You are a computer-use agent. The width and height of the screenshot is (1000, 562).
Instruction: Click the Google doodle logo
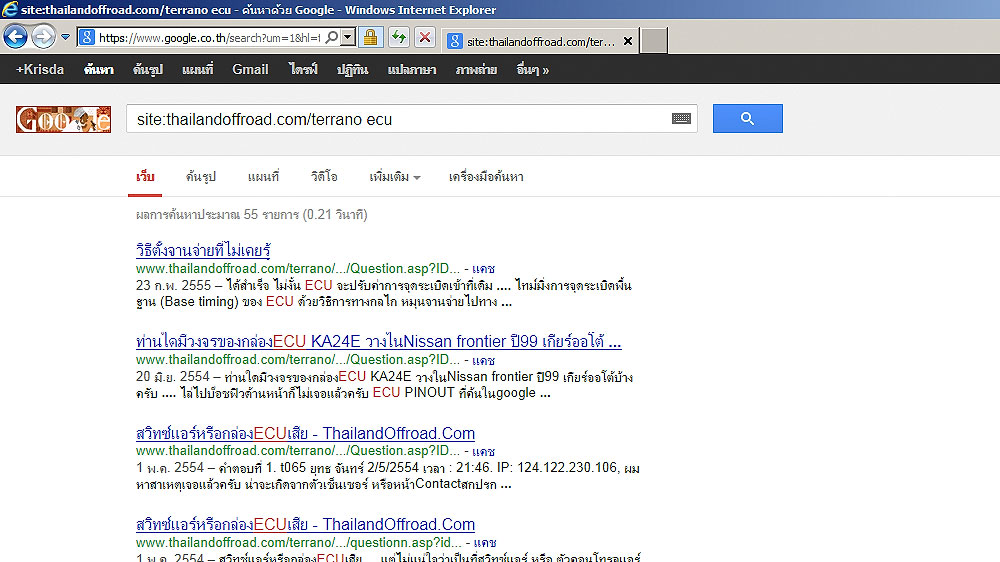click(x=63, y=120)
